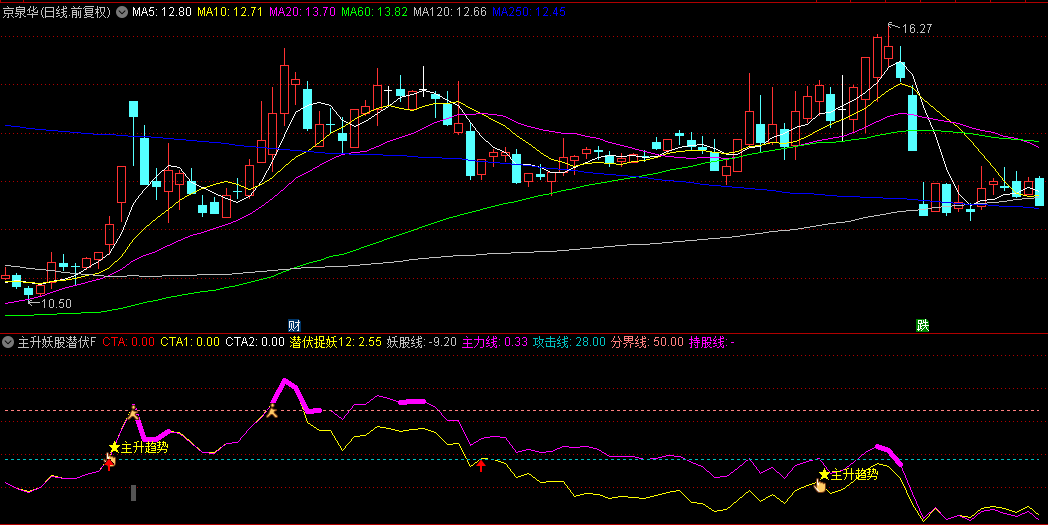Select the 京泉华(日线.前复权) chart title

pyautogui.click(x=57, y=12)
